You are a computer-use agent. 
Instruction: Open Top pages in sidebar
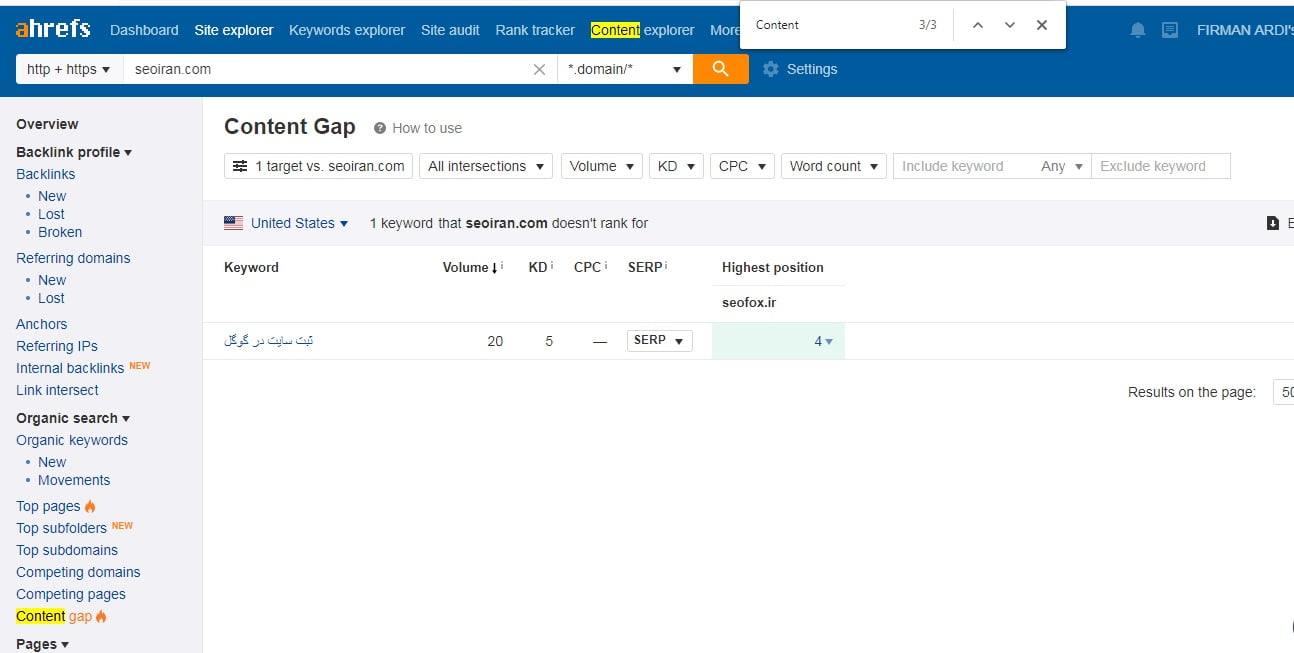[x=48, y=506]
